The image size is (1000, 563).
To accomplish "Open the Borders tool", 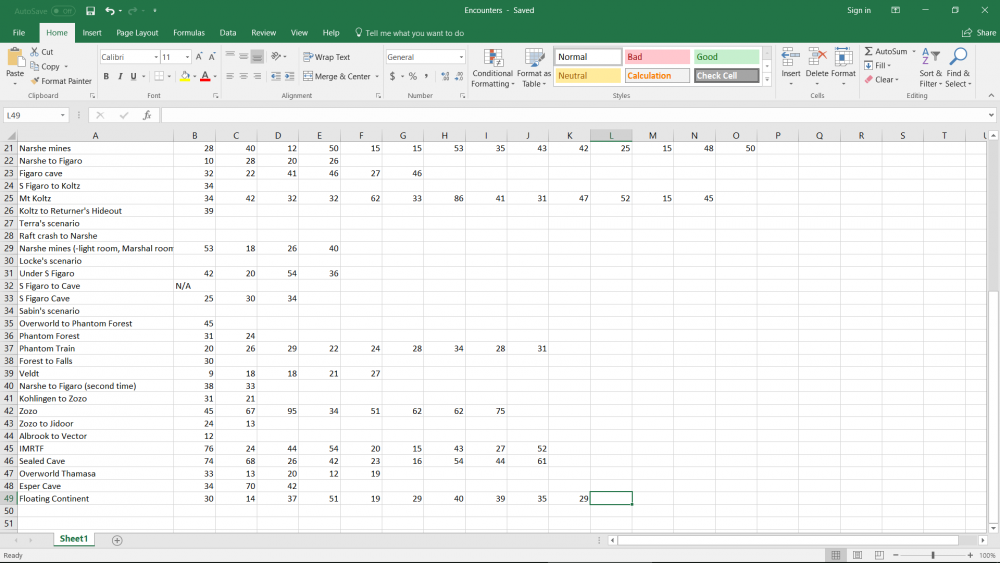I will point(159,76).
